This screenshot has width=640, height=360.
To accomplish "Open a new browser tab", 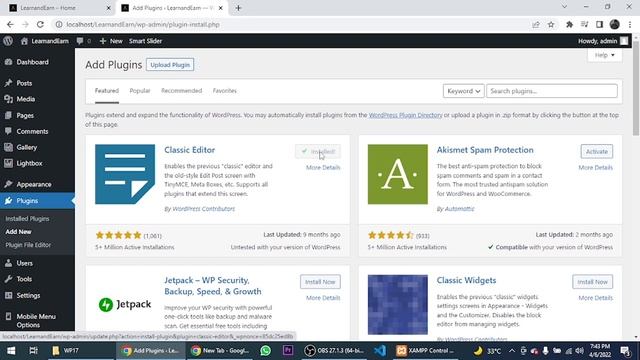I will [x=238, y=8].
